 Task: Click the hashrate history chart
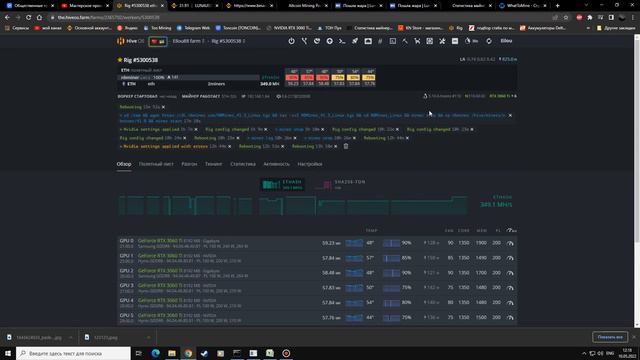point(293,205)
